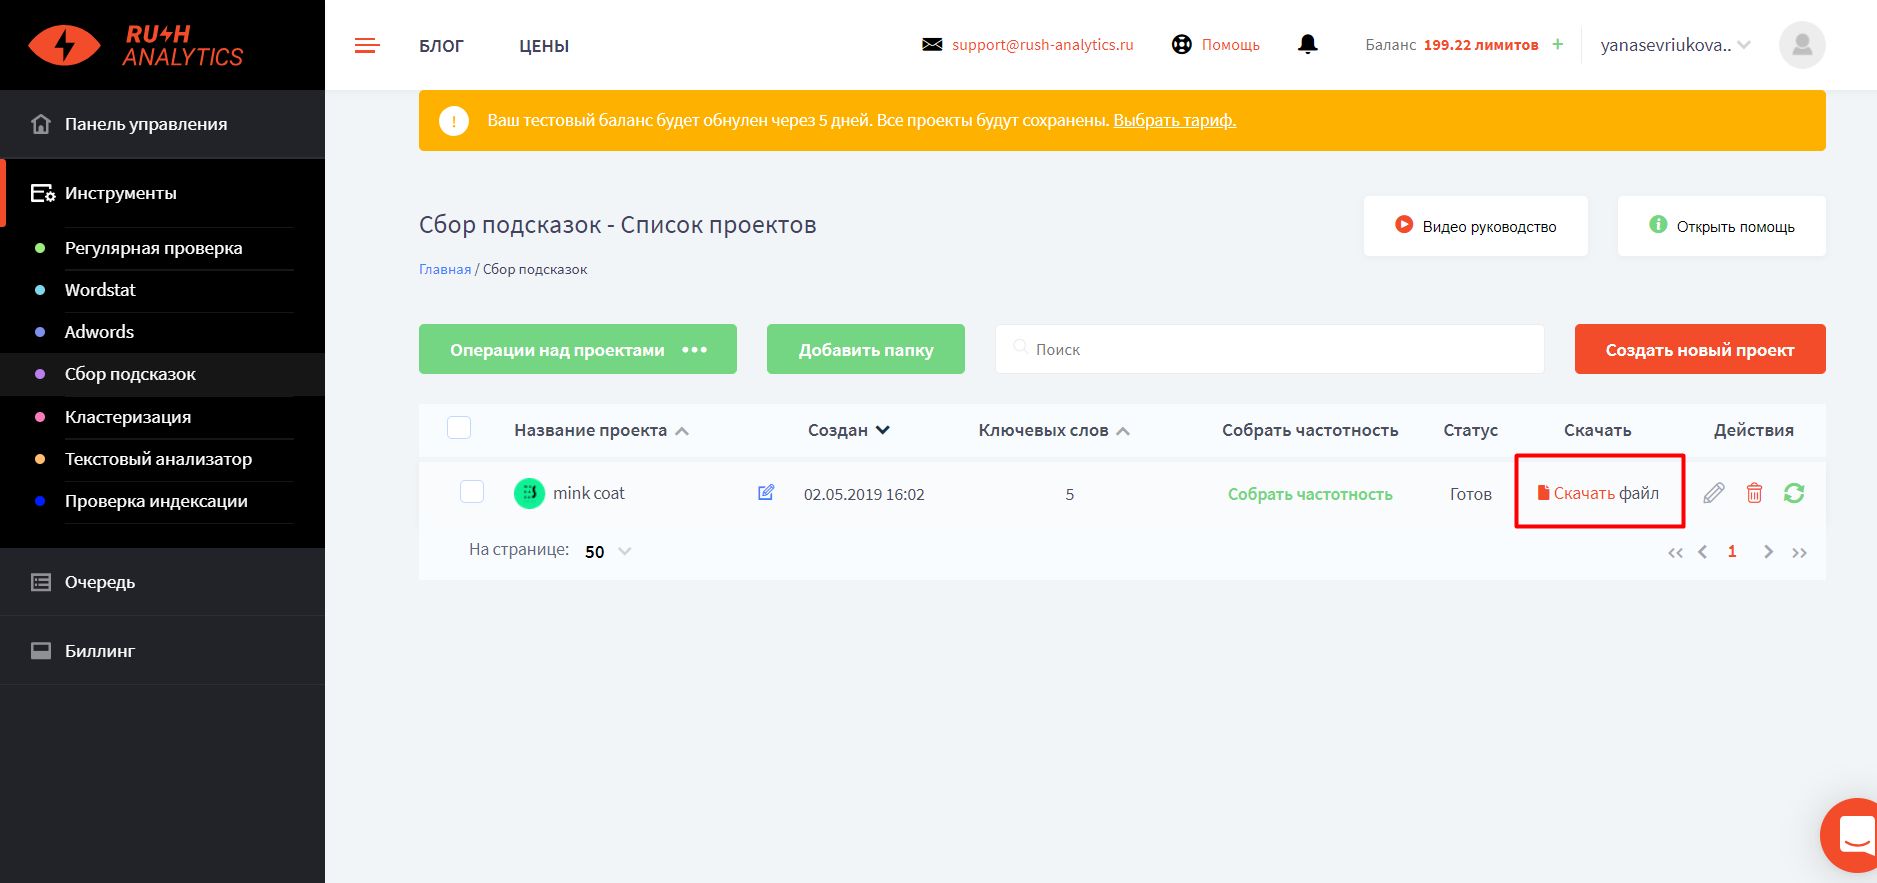Click the mink coat project name

click(589, 493)
